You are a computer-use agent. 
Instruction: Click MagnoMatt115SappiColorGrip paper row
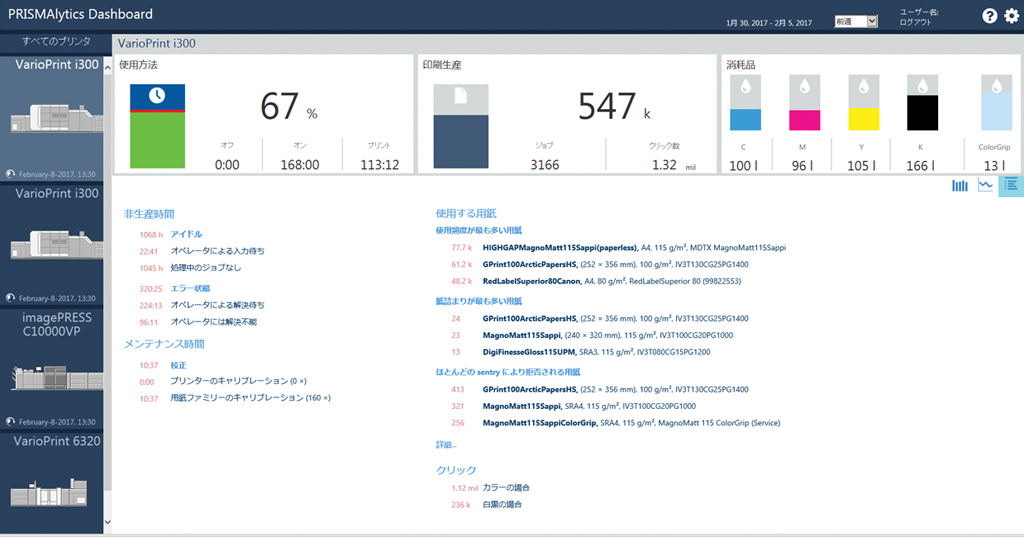pos(616,423)
